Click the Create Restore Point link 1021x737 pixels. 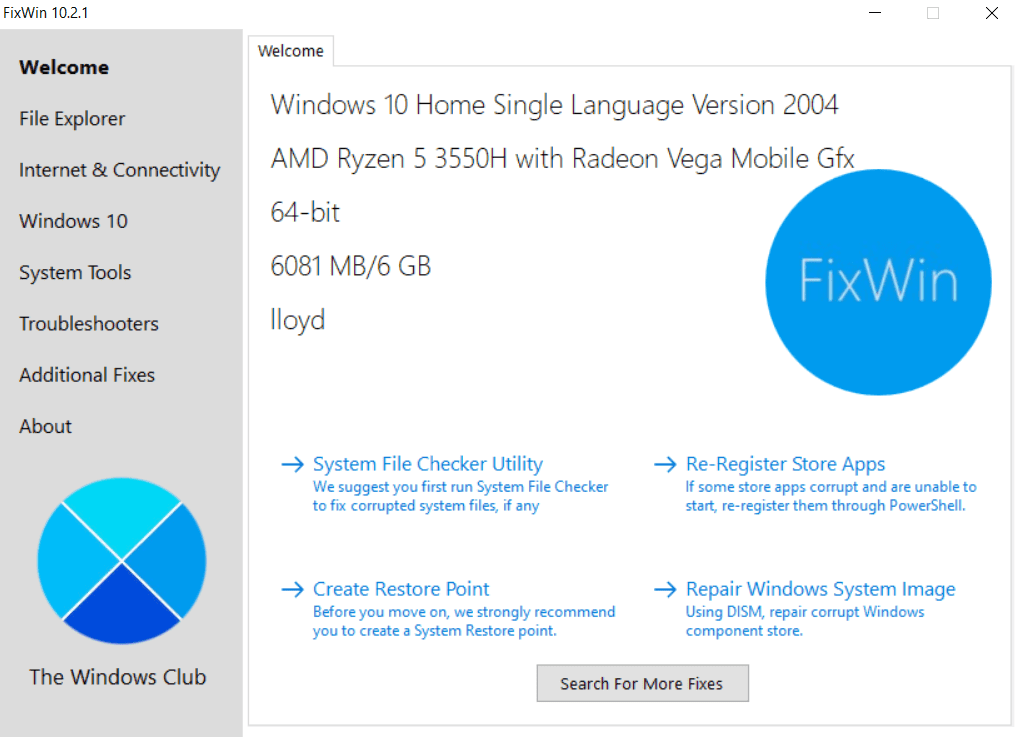pyautogui.click(x=400, y=589)
